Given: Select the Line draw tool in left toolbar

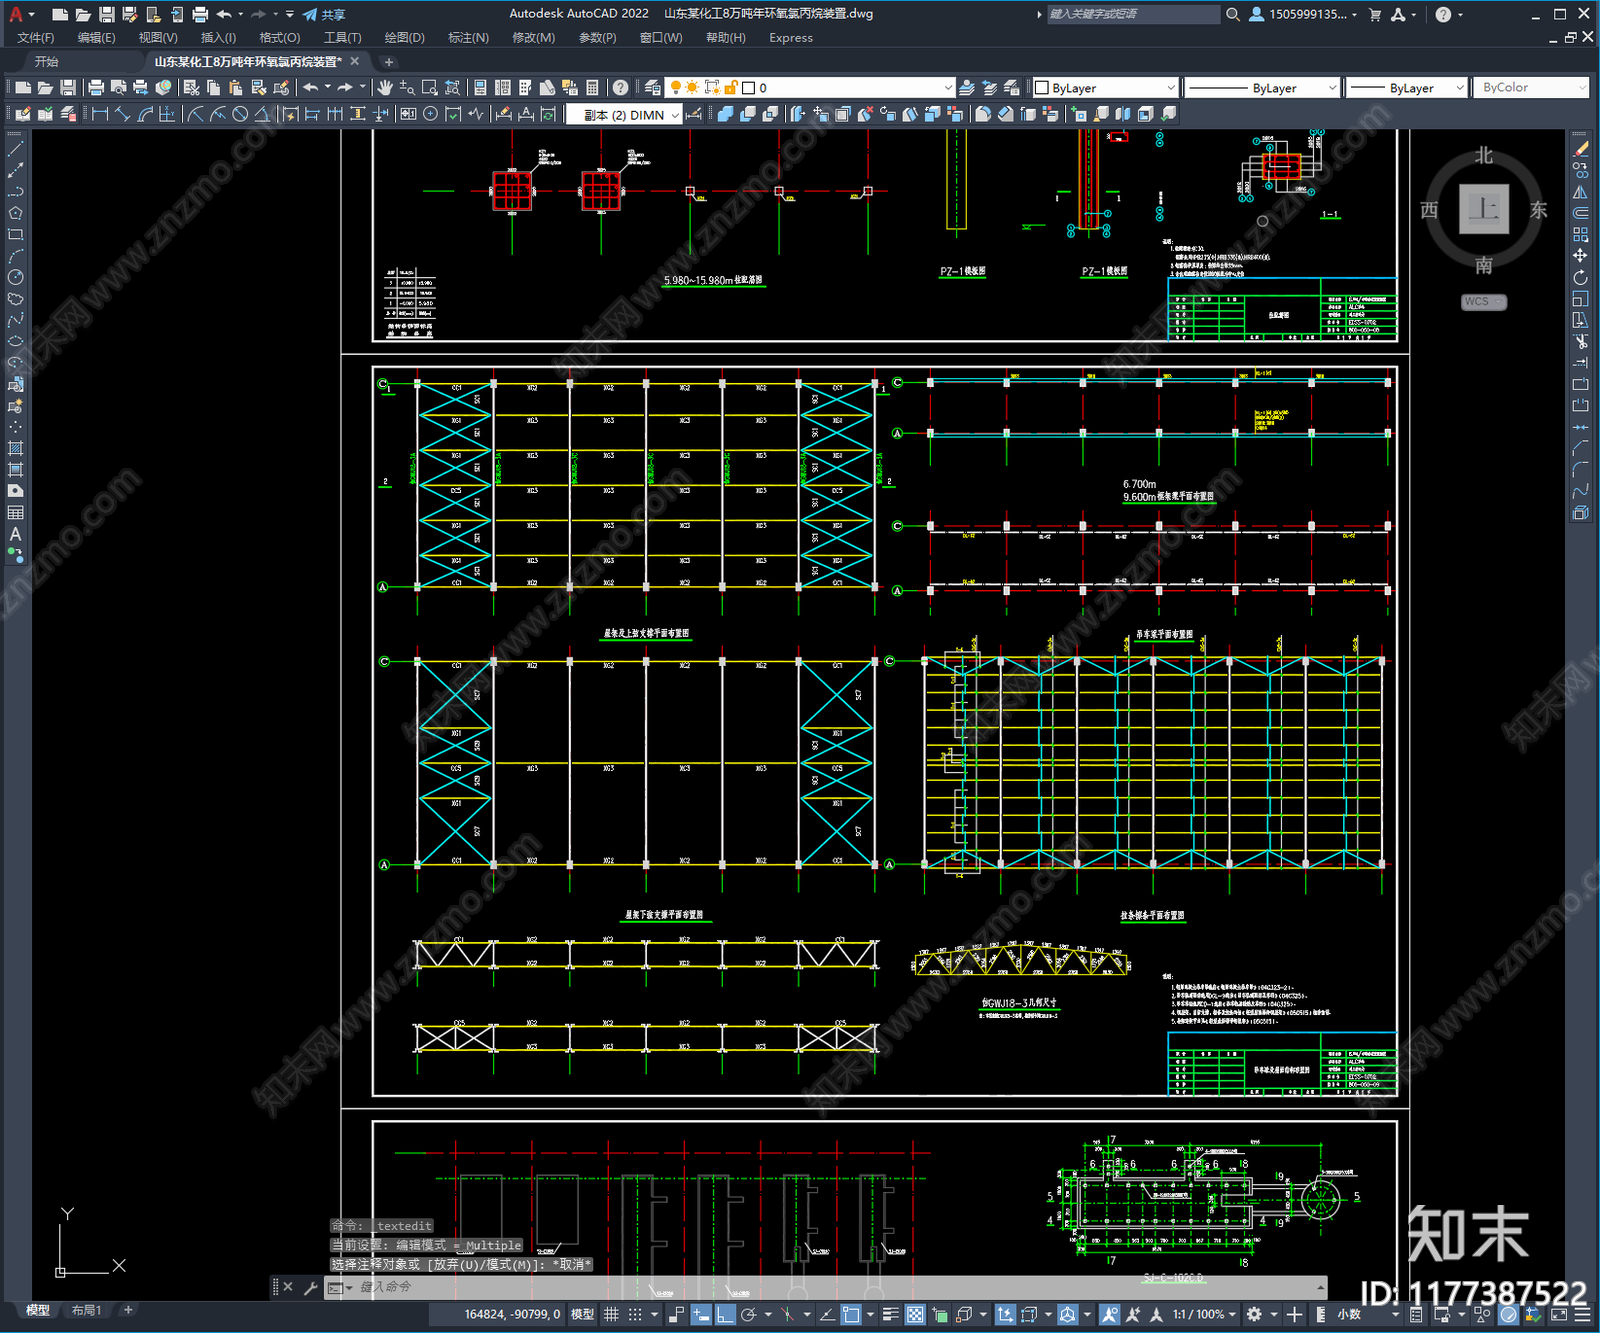Looking at the screenshot, I should point(15,148).
